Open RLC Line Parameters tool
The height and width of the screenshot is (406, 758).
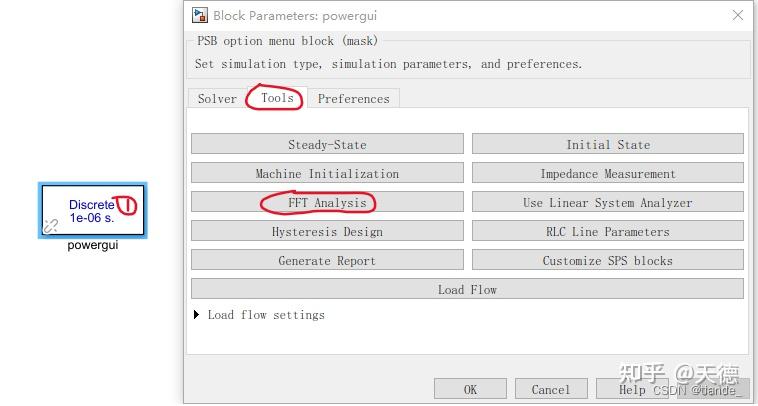pyautogui.click(x=607, y=232)
